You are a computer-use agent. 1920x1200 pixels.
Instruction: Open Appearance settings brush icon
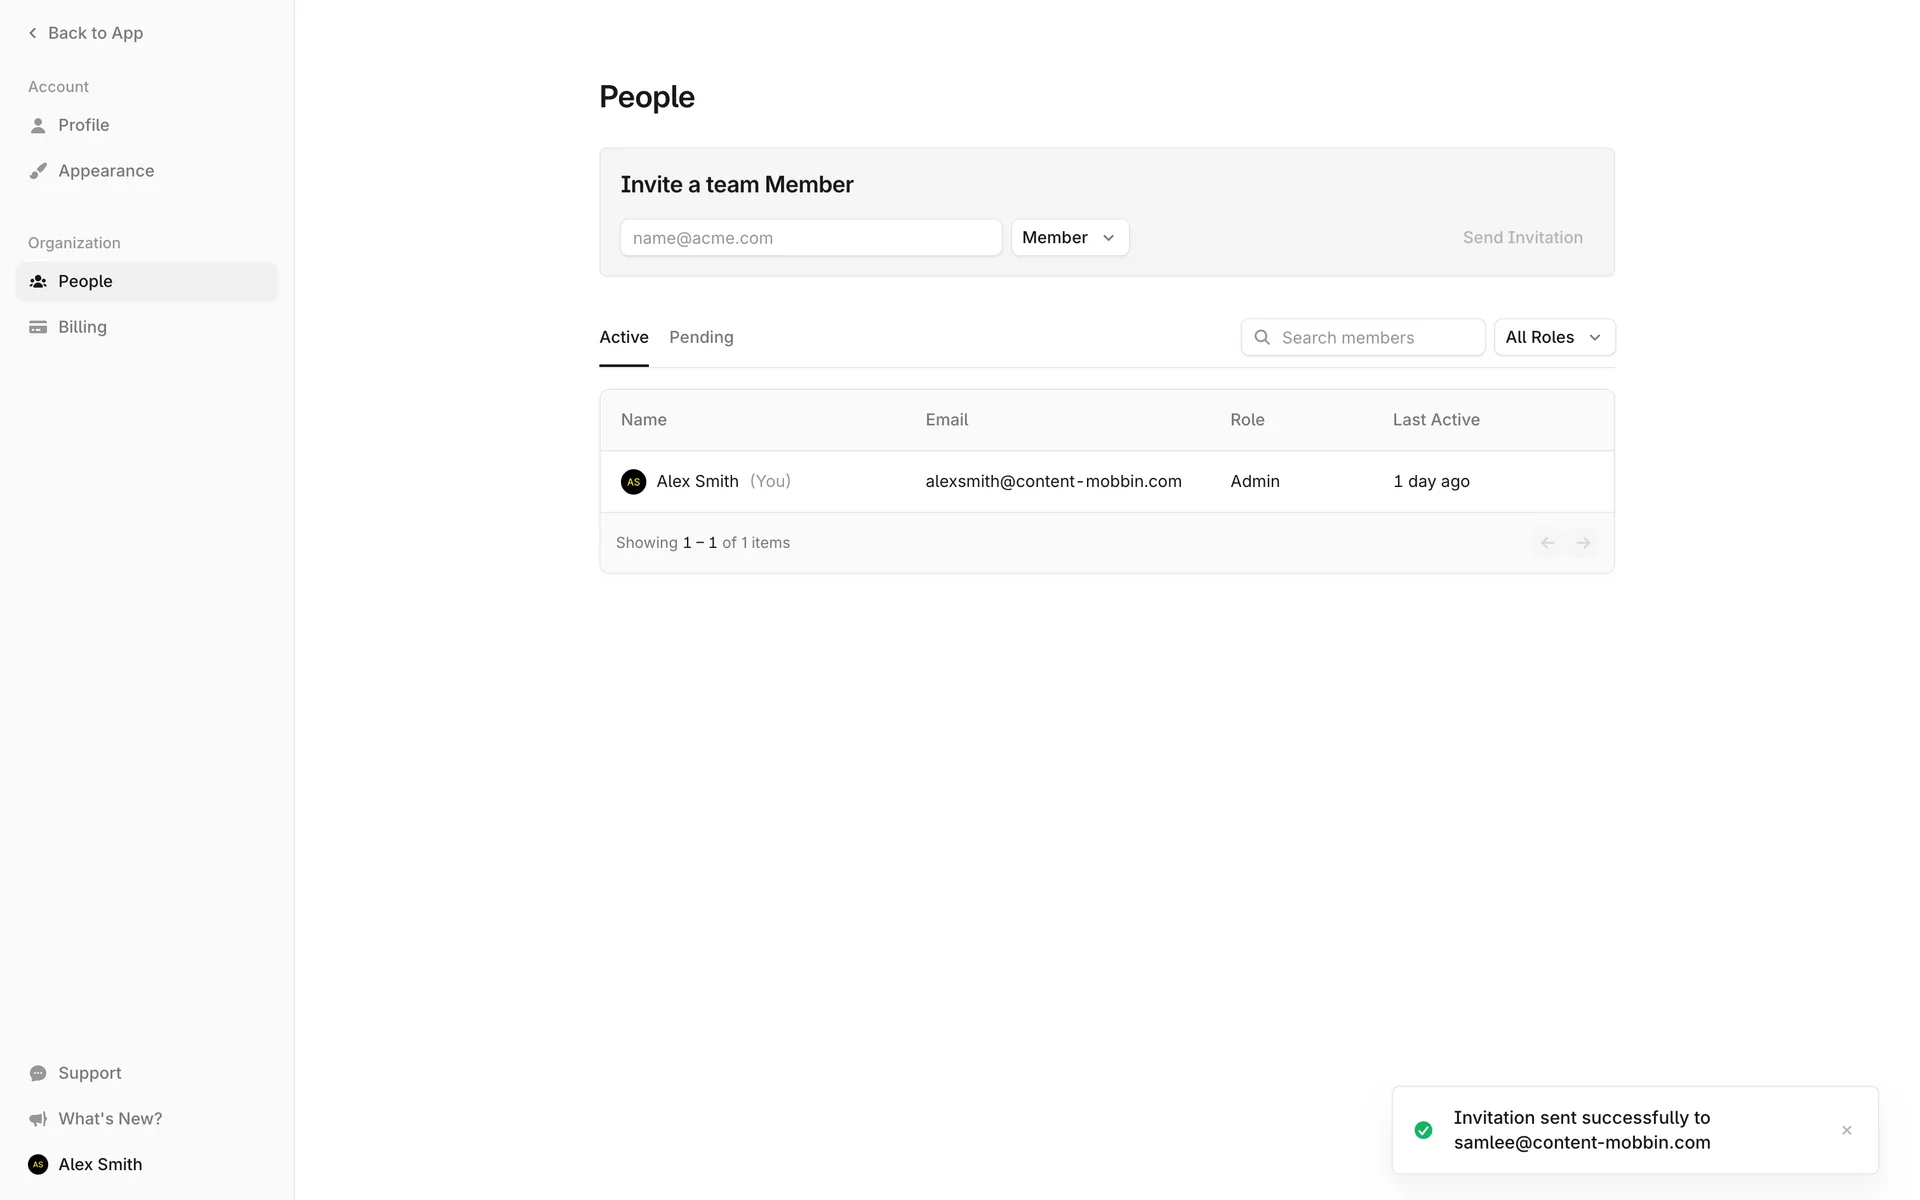(x=38, y=171)
